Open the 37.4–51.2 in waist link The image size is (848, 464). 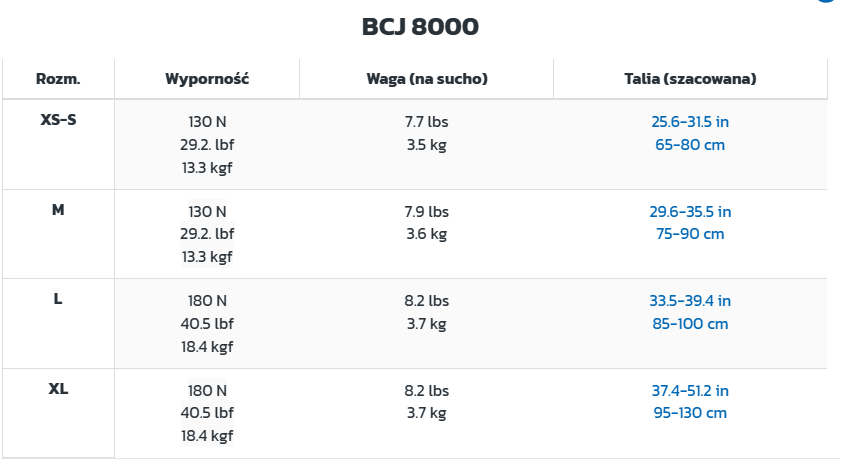[x=690, y=391]
